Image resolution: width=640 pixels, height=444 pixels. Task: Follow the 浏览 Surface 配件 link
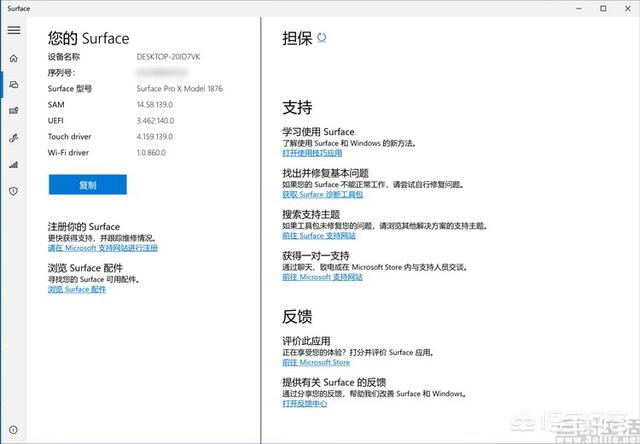(x=77, y=289)
